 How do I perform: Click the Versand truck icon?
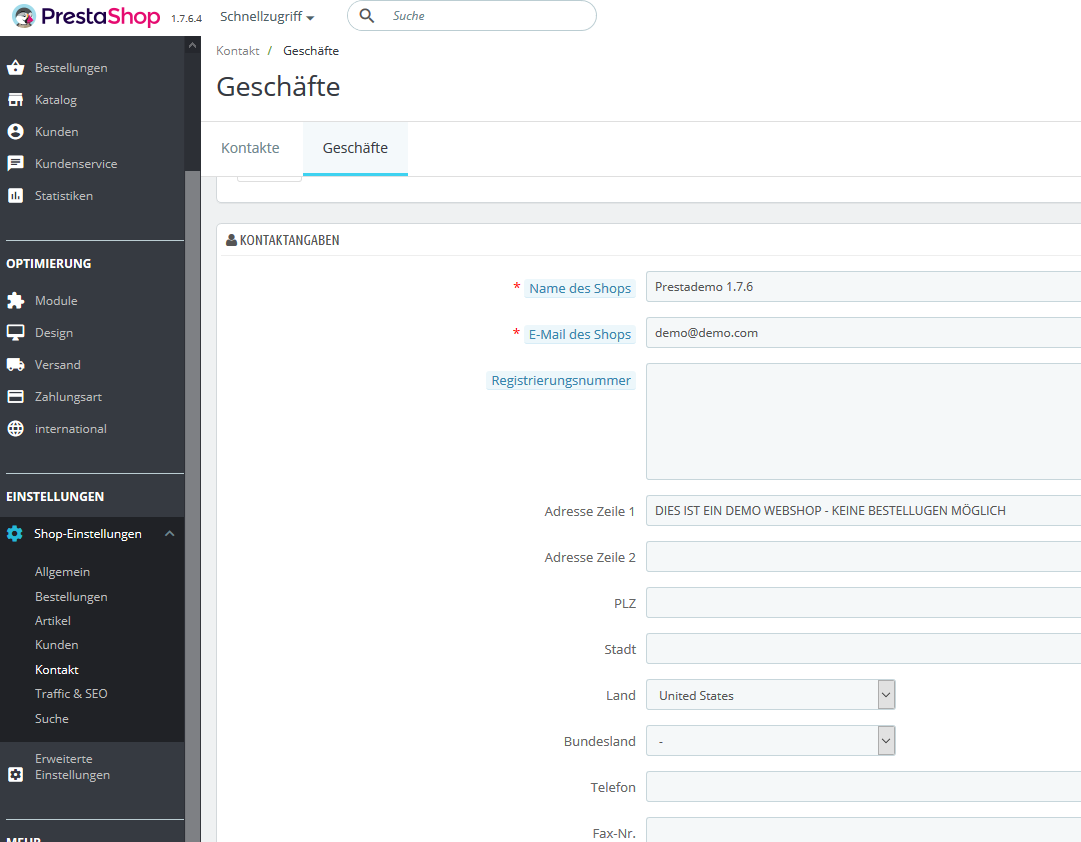click(x=15, y=365)
